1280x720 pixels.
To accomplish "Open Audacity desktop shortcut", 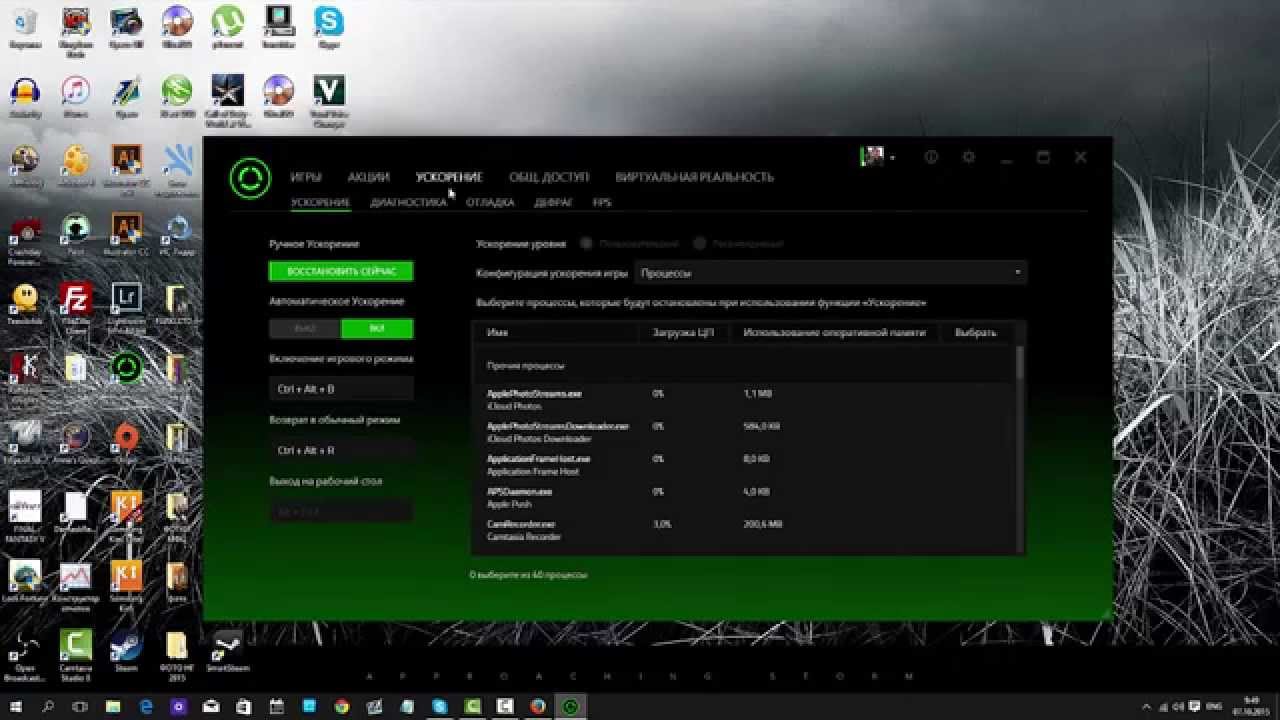I will [x=24, y=97].
